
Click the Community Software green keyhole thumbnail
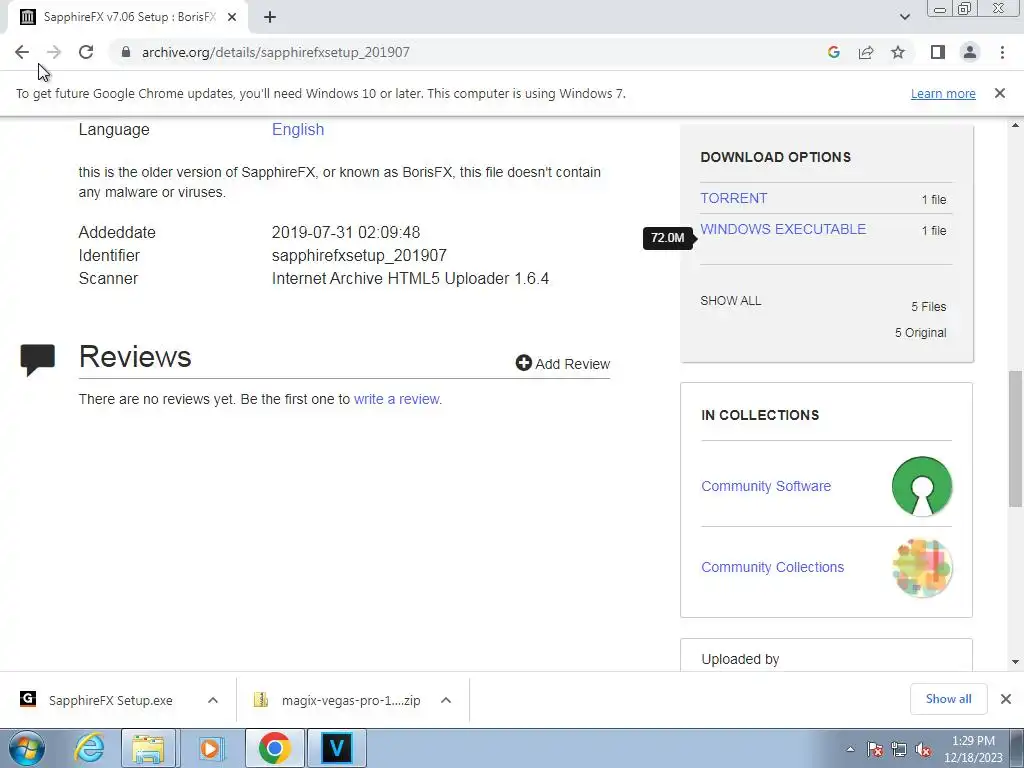pos(921,486)
